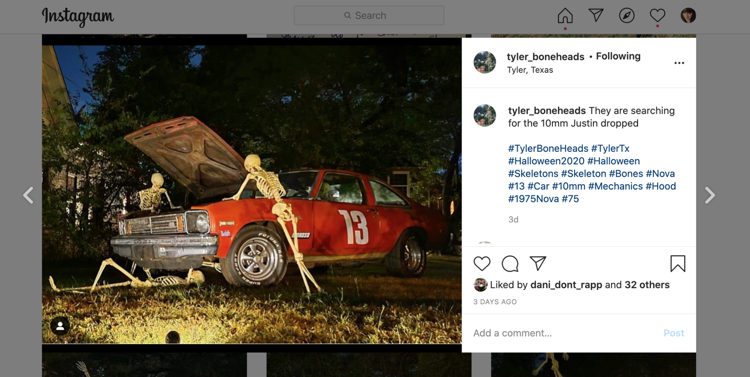Open the #1975Nova hashtag link

pyautogui.click(x=533, y=199)
